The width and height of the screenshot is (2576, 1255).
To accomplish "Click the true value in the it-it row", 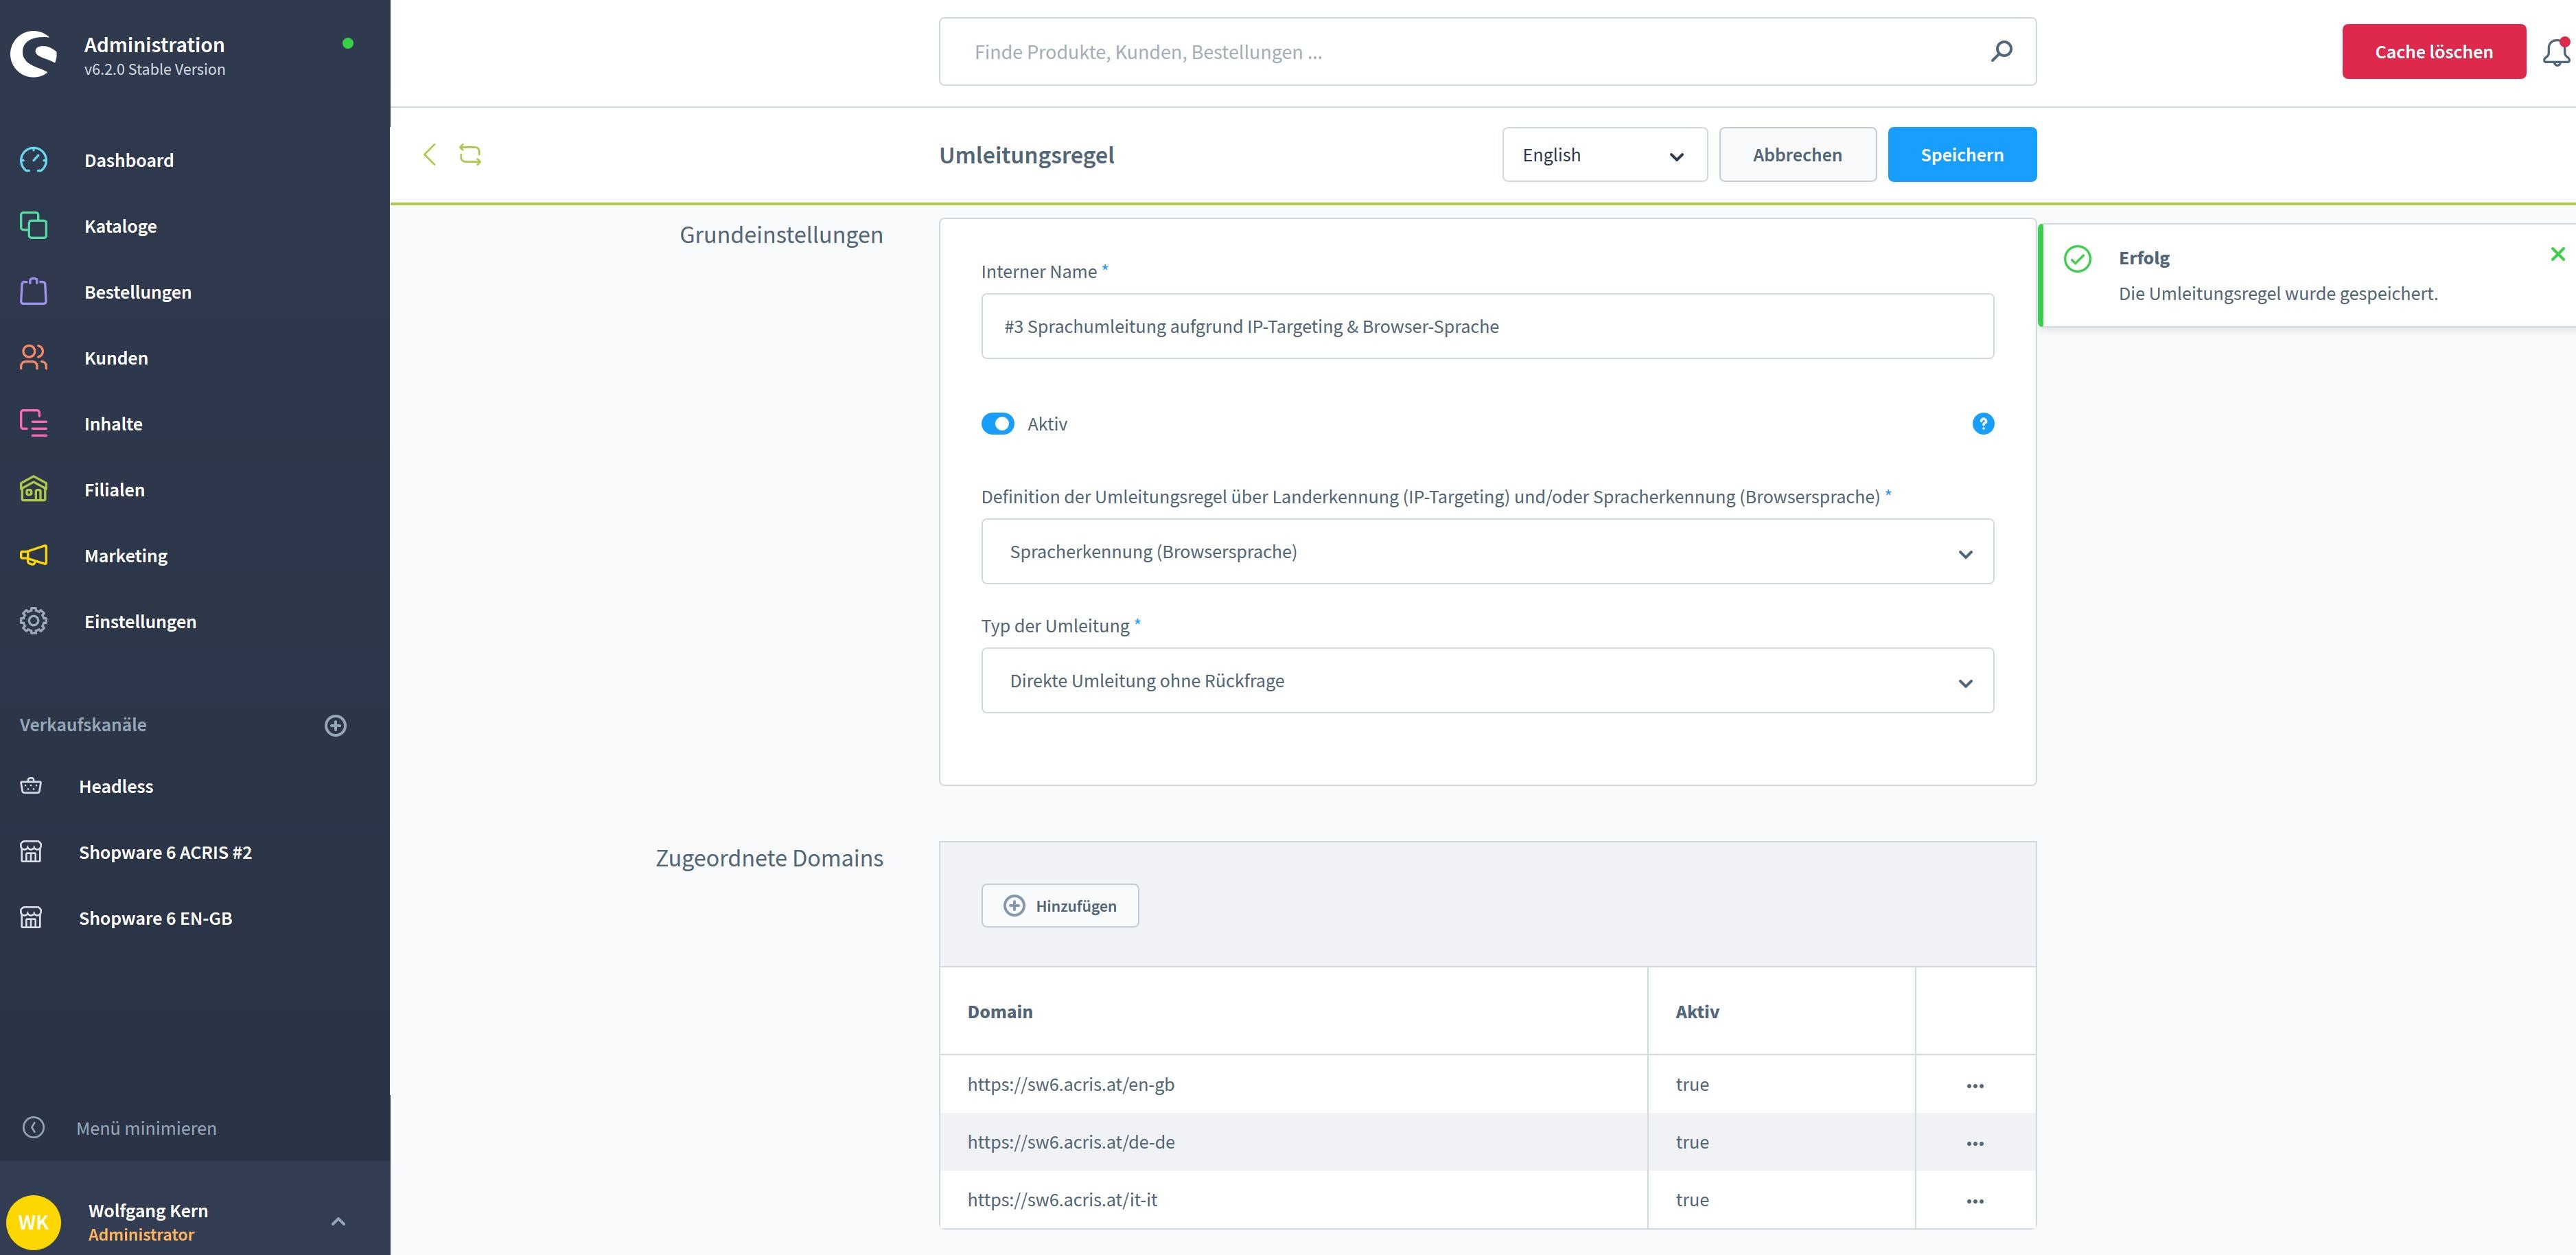I will [1692, 1200].
